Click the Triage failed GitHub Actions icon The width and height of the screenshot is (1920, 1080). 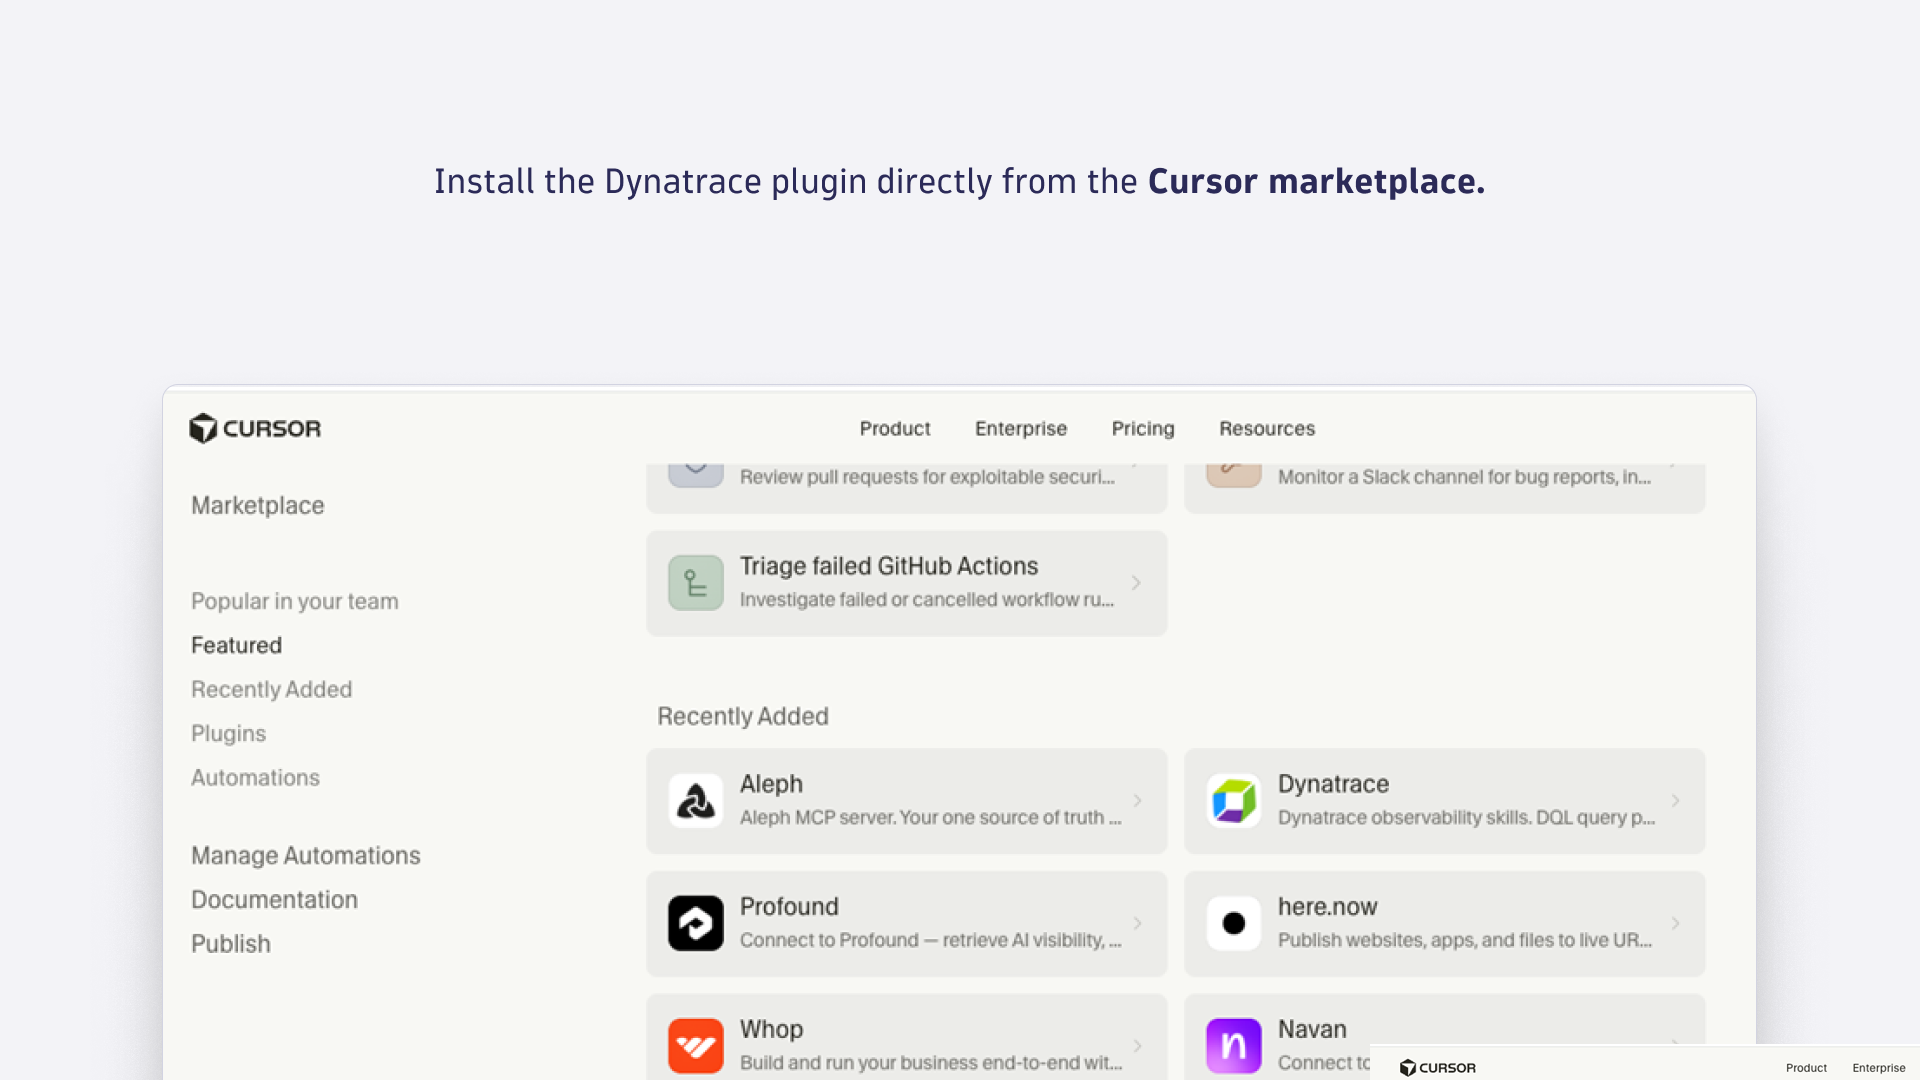point(696,583)
